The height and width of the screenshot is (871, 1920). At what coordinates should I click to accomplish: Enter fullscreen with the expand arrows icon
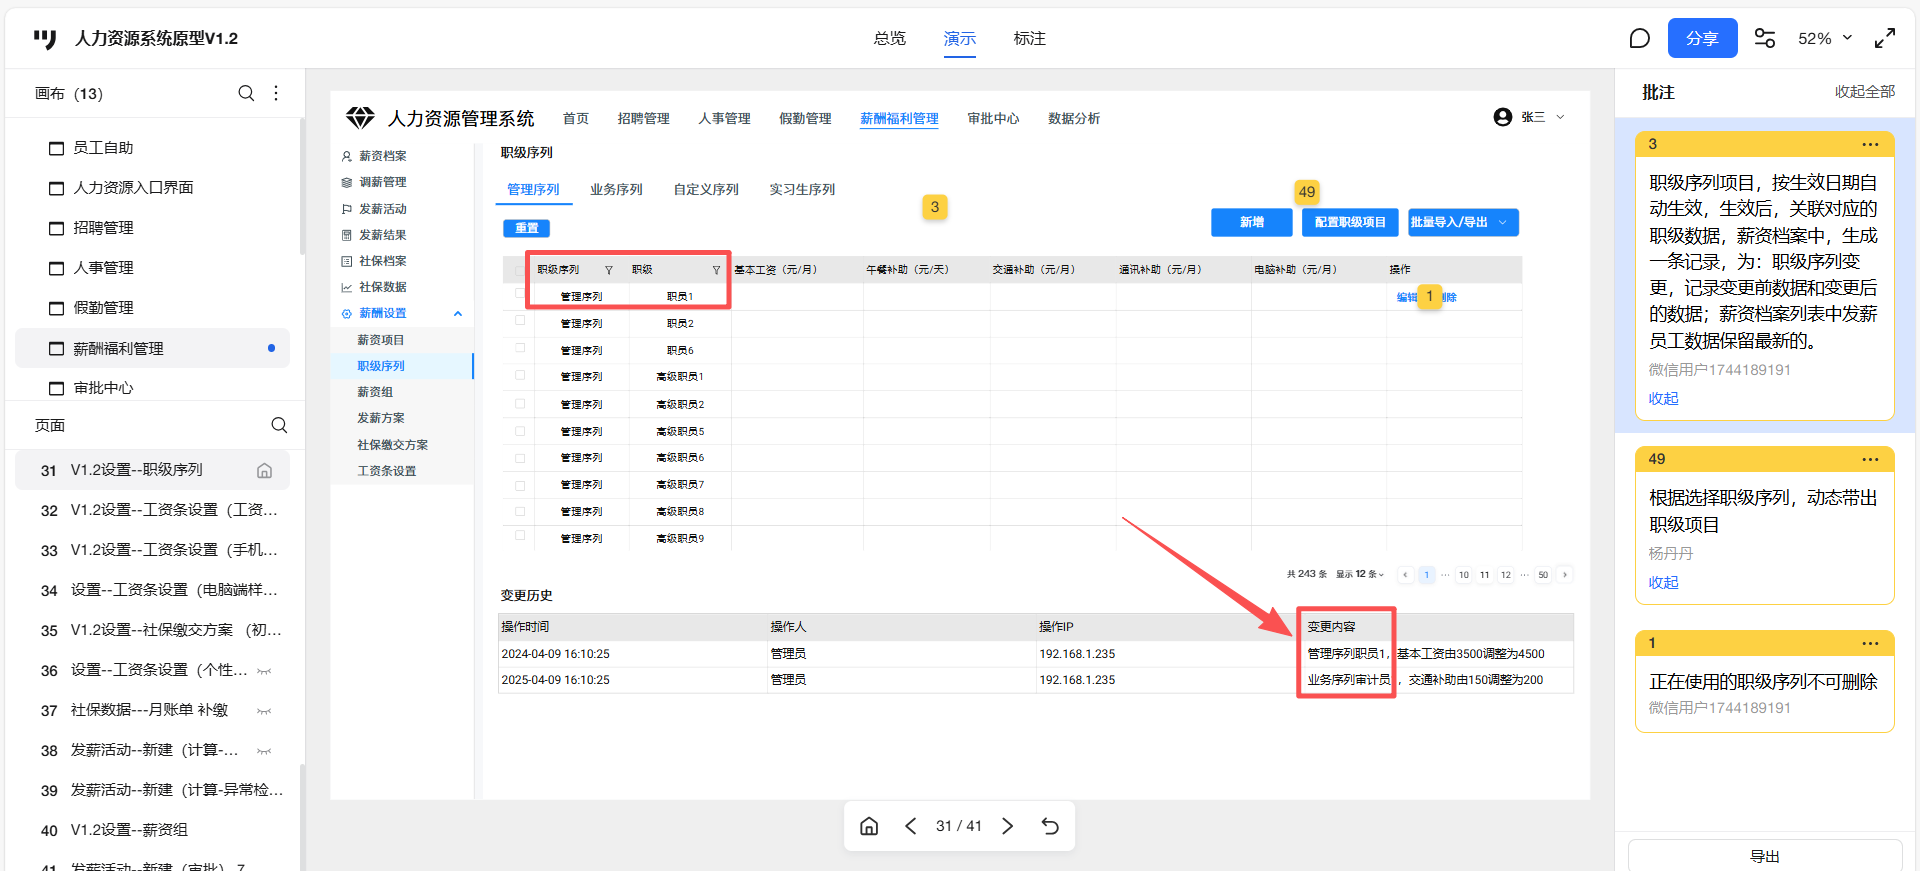coord(1885,38)
